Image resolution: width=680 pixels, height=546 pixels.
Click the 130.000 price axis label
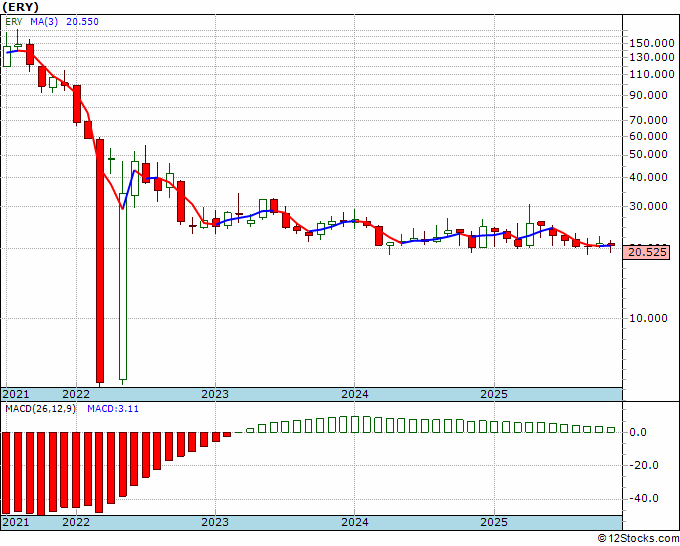click(652, 57)
